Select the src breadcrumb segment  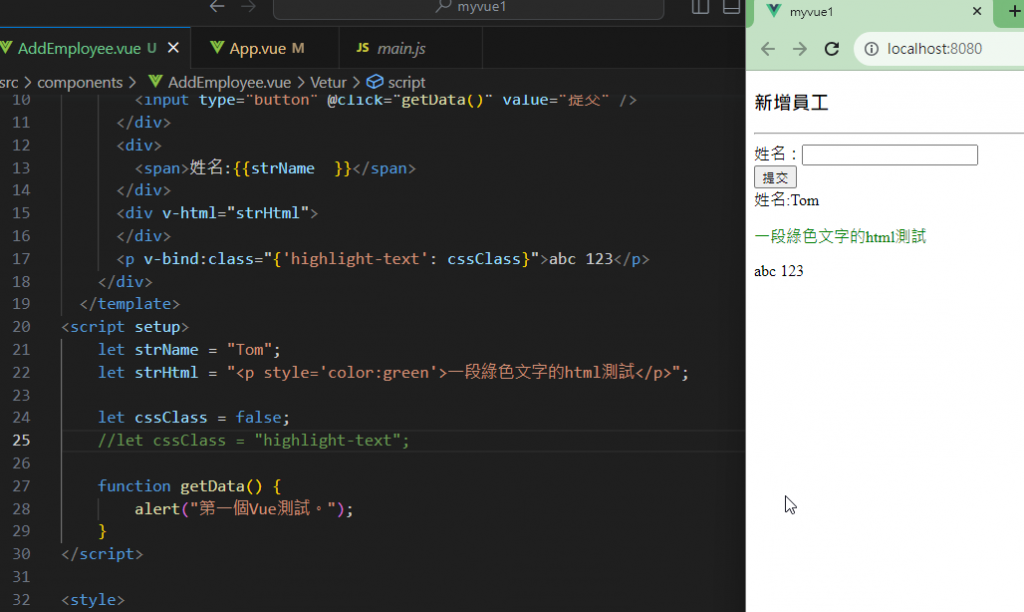(x=9, y=82)
